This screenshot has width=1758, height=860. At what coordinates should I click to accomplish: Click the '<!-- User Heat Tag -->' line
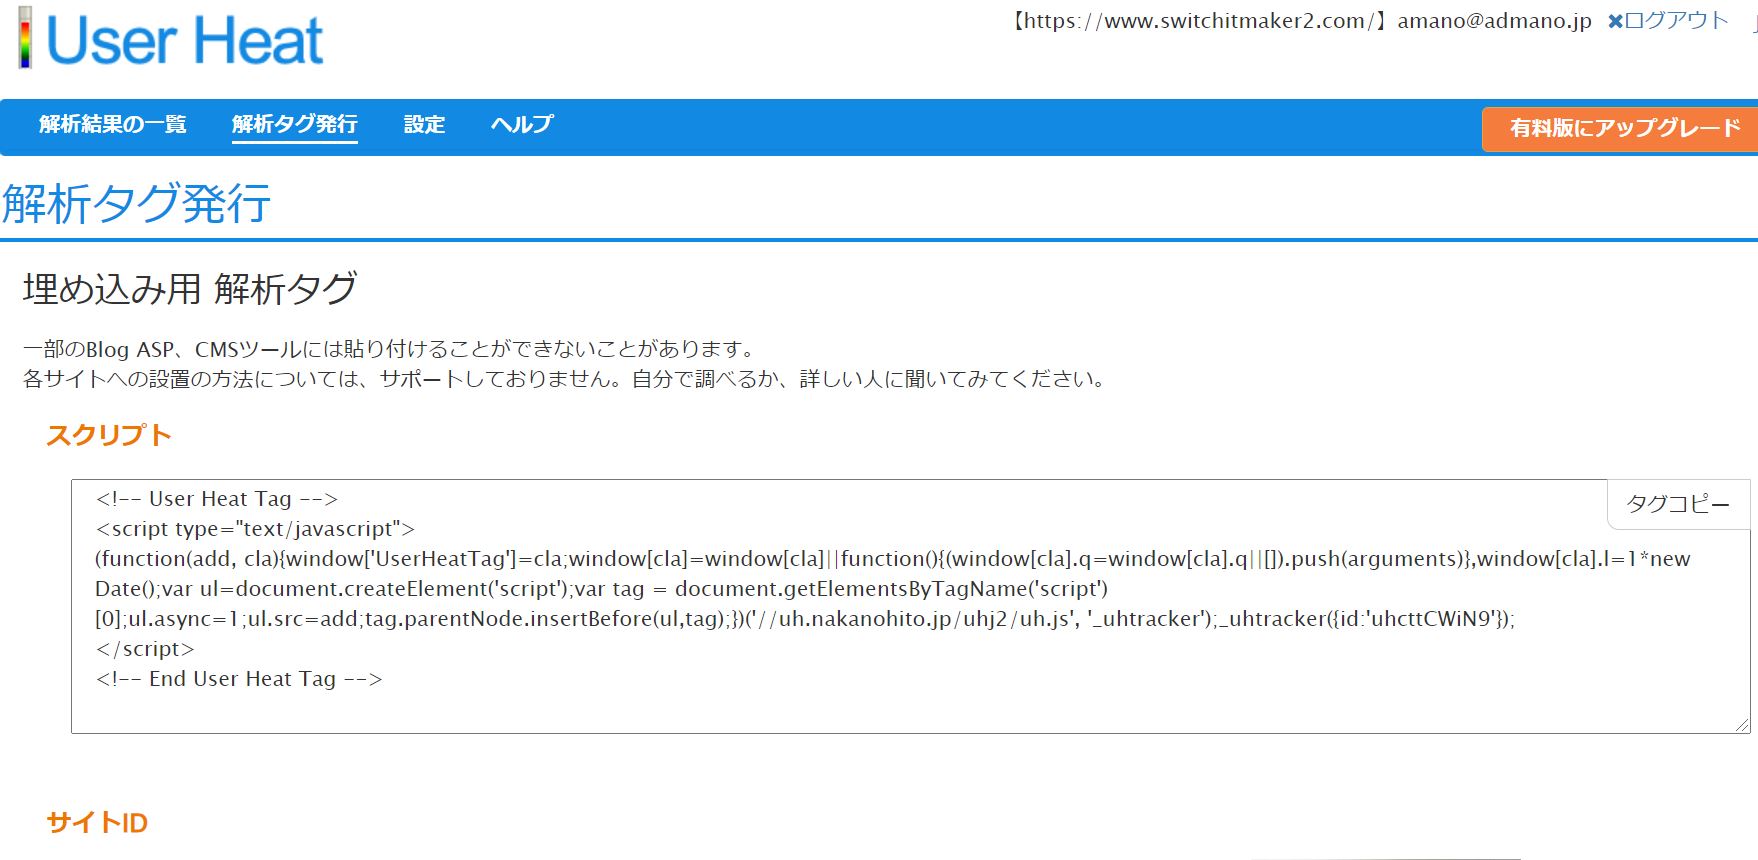pyautogui.click(x=217, y=499)
